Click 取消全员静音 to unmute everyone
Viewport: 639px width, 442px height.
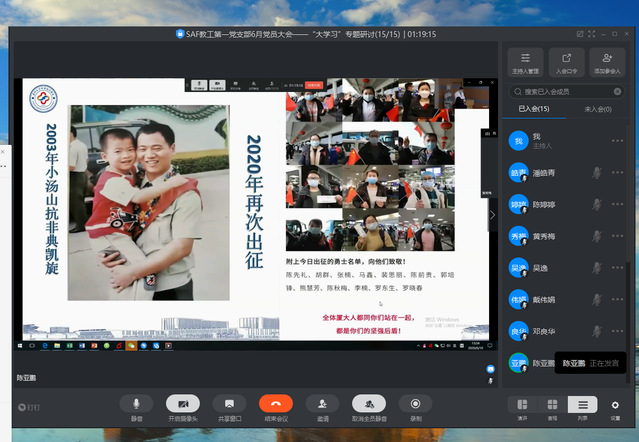[369, 404]
